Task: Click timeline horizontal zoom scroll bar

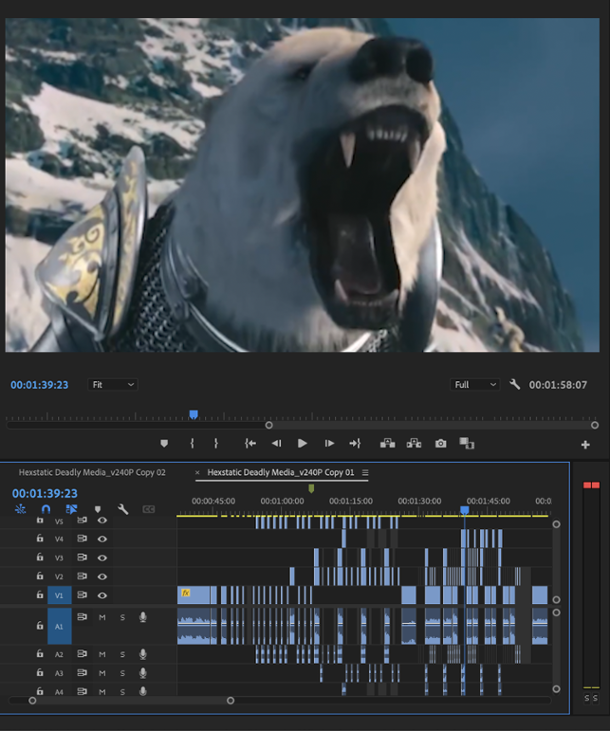Action: click(x=131, y=700)
